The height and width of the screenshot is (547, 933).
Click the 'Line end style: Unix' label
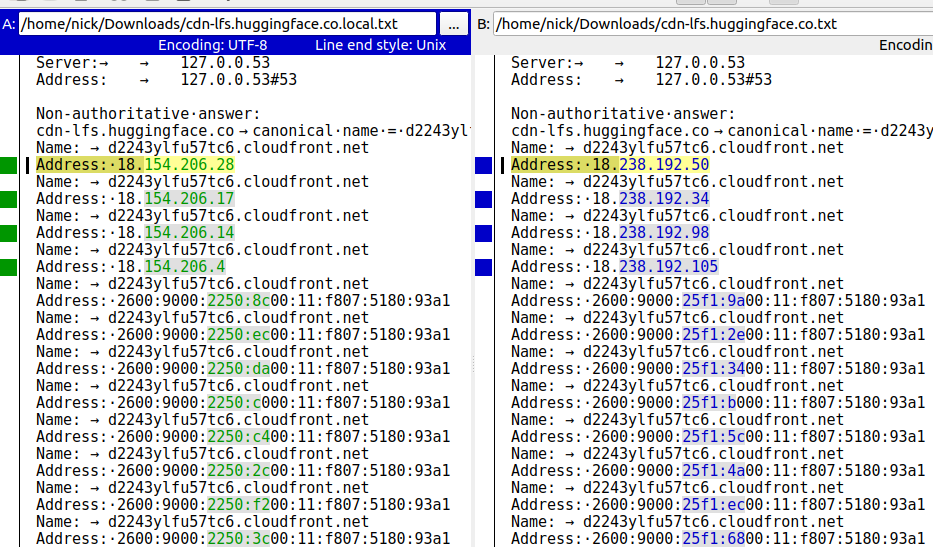tap(381, 45)
